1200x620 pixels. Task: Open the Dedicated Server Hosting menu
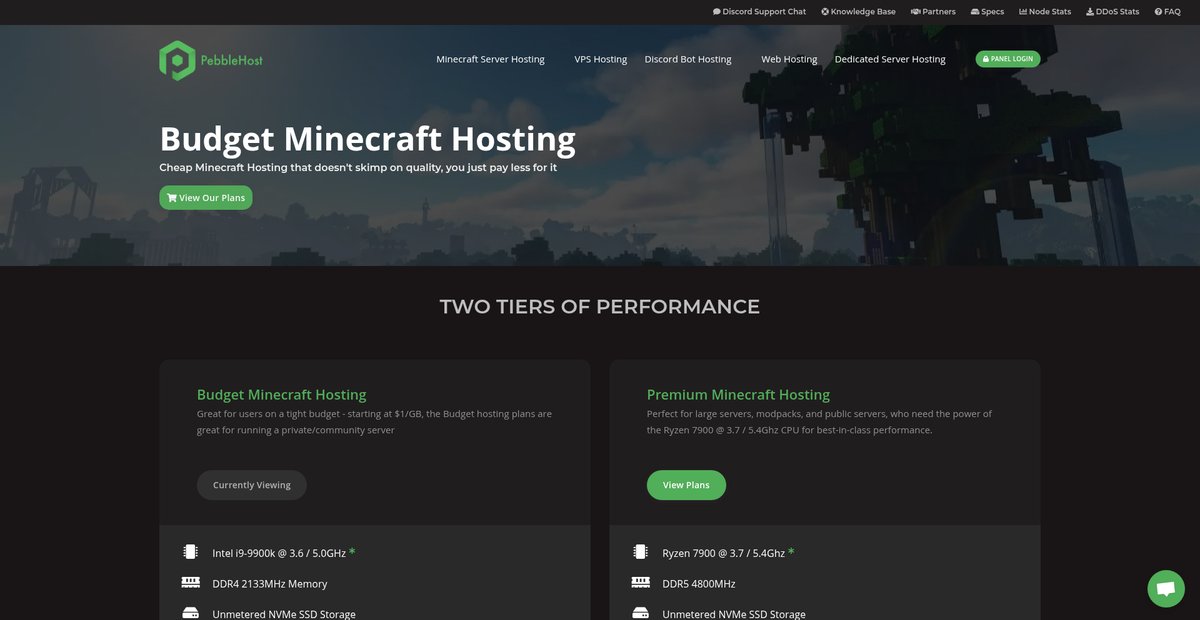890,59
